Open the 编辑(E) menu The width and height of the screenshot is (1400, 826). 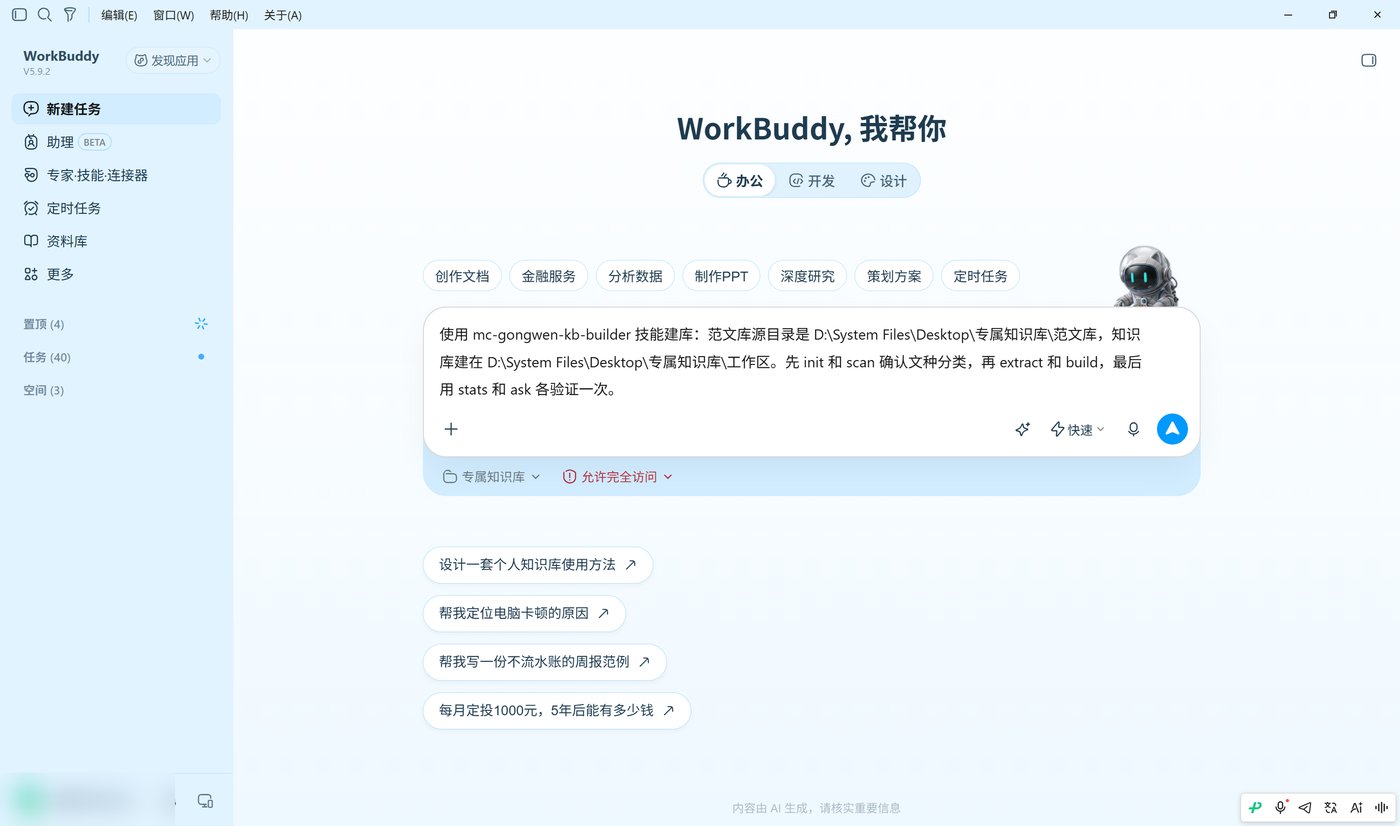119,15
